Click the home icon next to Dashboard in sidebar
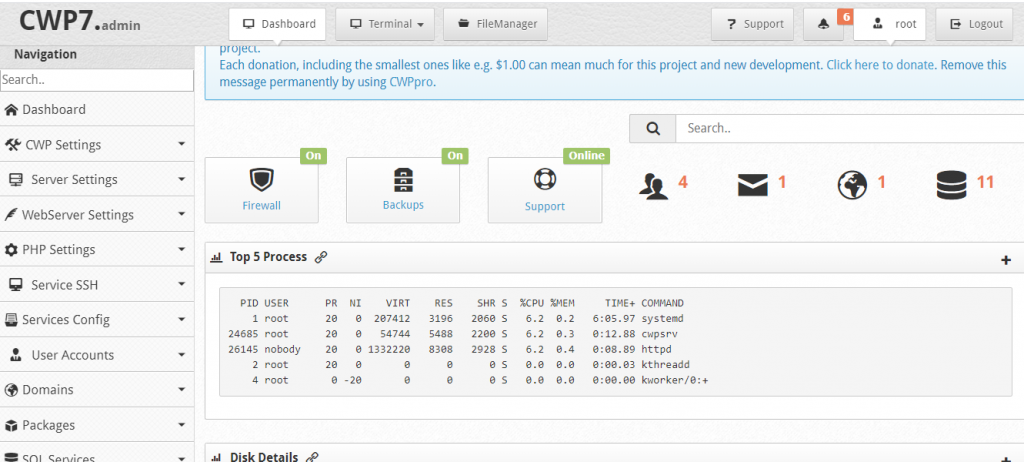This screenshot has height=462, width=1024. [11, 110]
